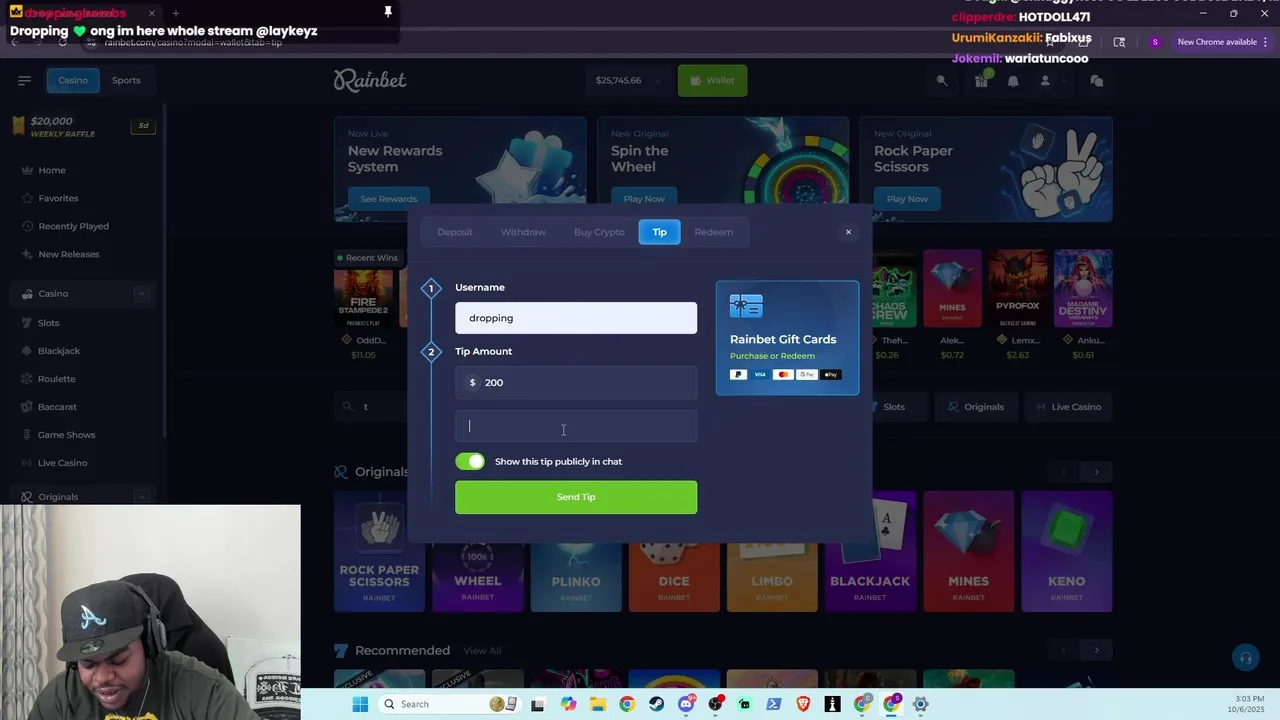Switch to the Deposit tab
The image size is (1280, 720).
455,232
